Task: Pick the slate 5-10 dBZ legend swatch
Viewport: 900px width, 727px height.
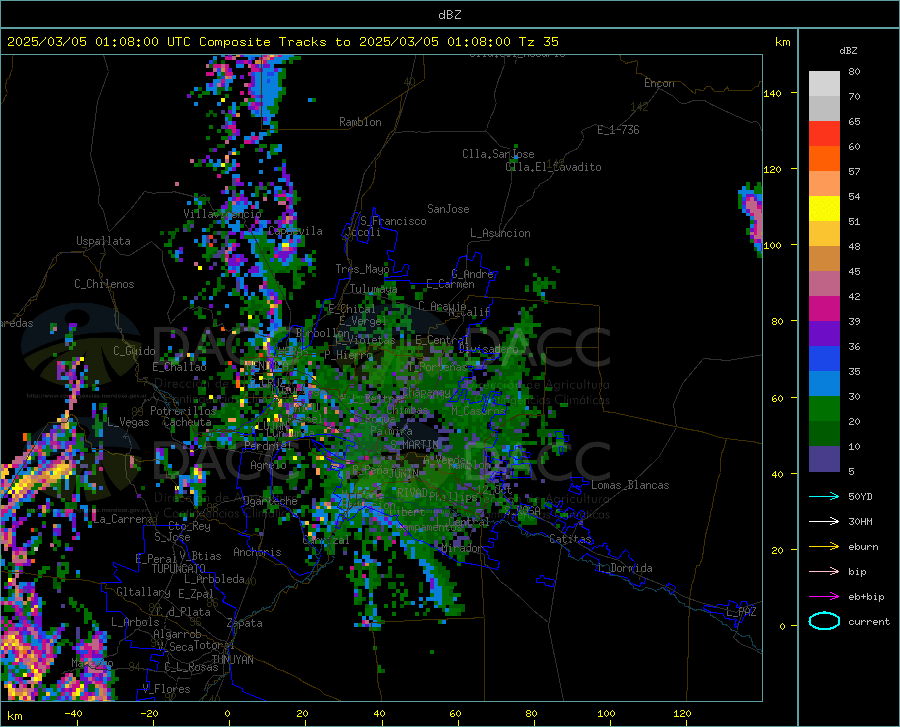Action: 824,459
